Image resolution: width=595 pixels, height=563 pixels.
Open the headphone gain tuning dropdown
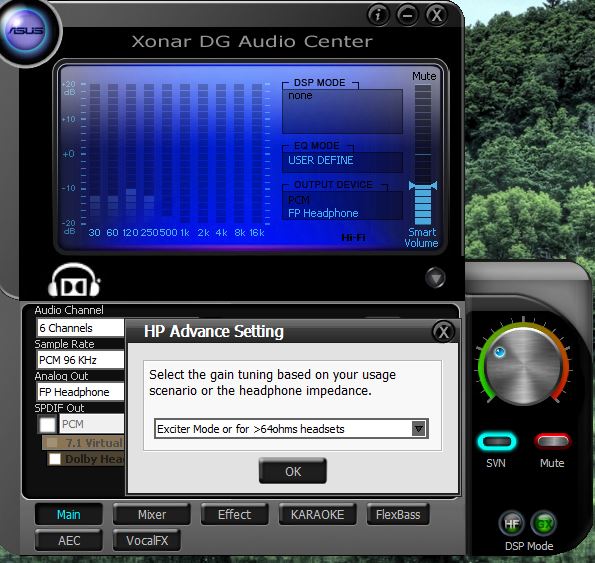pos(291,429)
